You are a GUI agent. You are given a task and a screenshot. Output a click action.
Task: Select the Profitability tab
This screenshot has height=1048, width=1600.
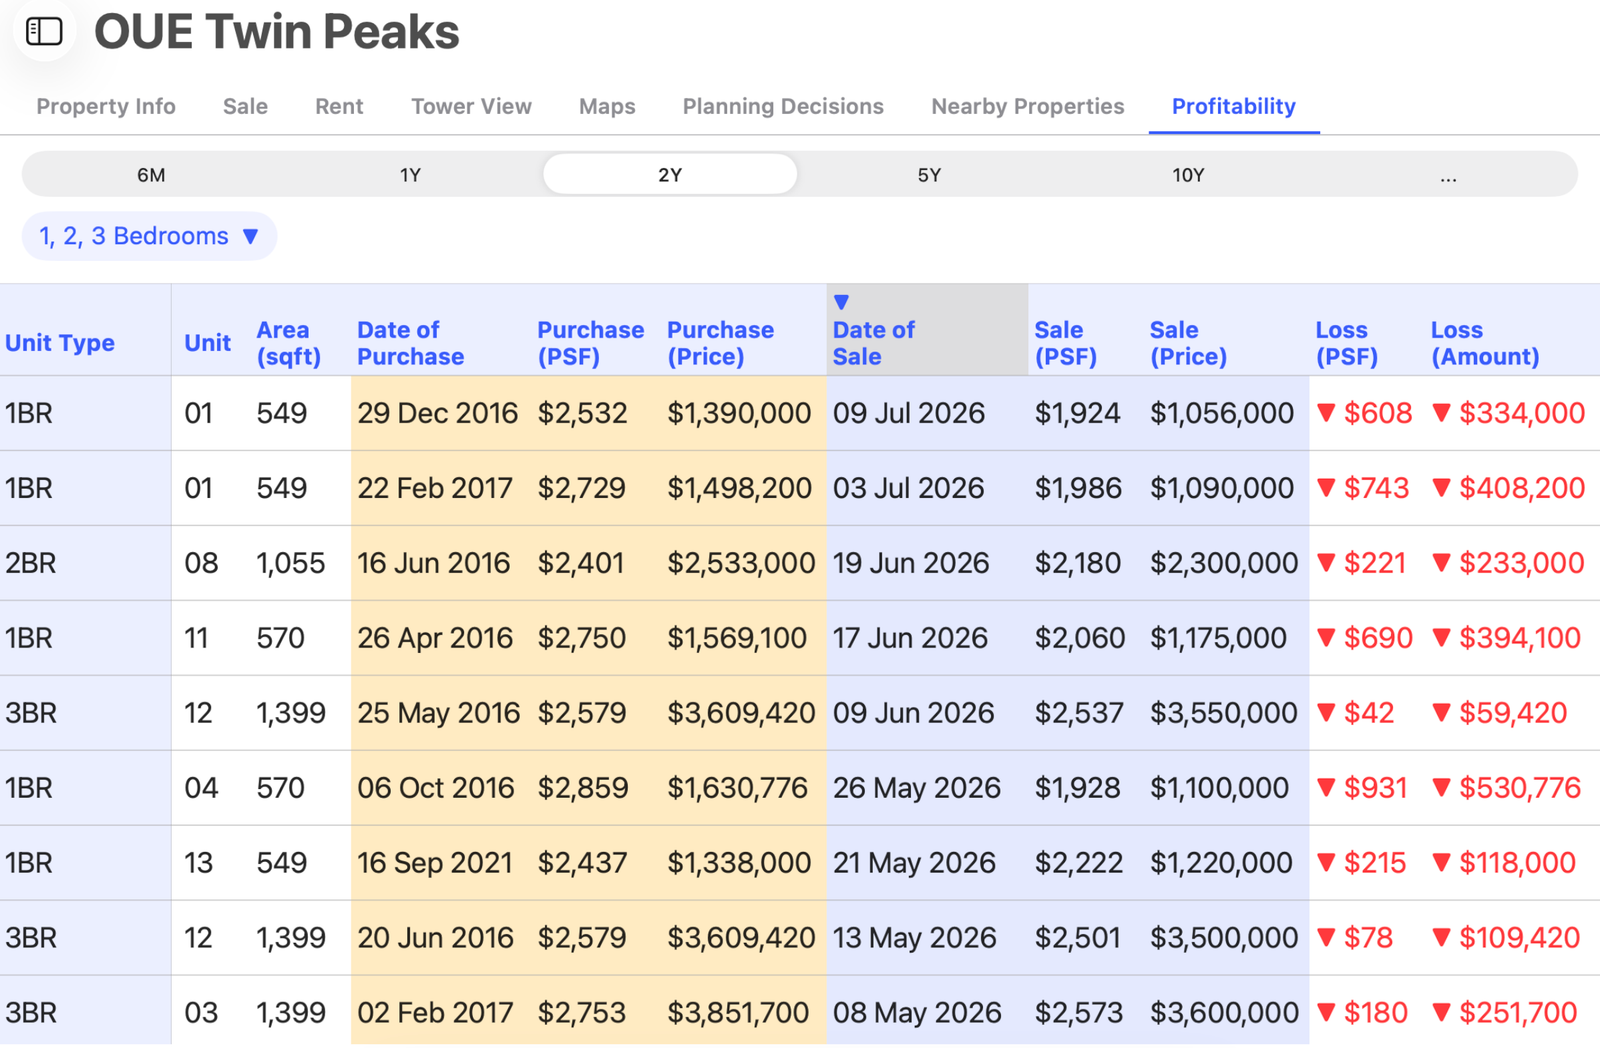coord(1233,106)
